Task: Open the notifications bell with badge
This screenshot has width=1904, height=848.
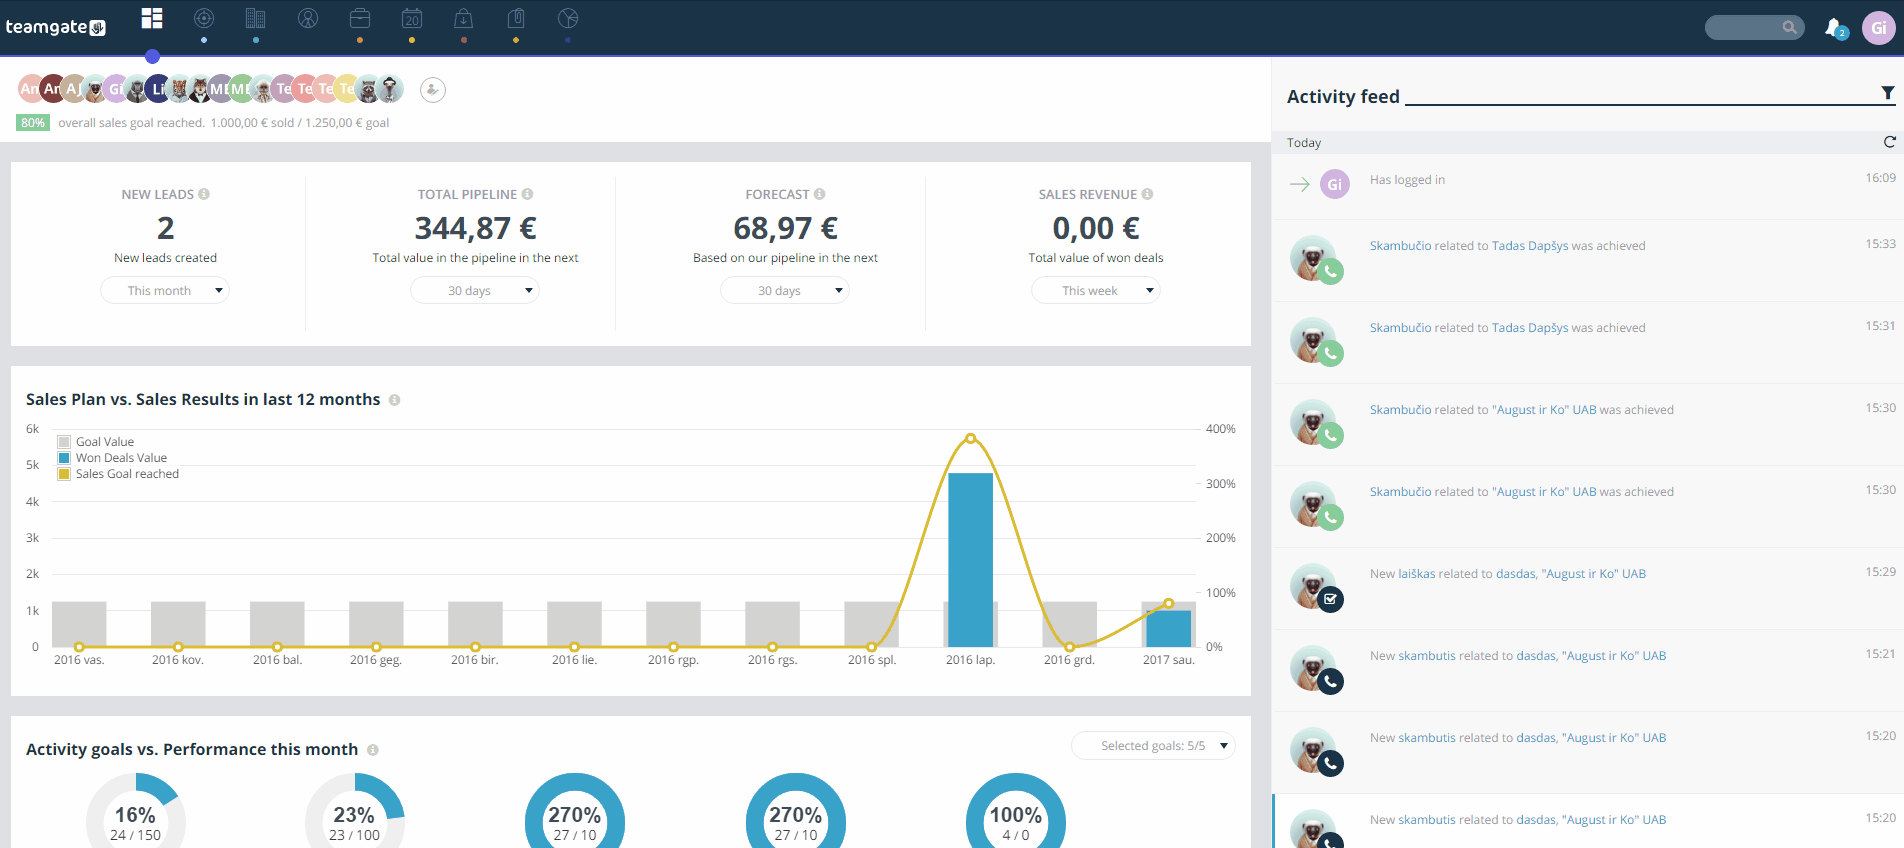Action: pos(1835,28)
